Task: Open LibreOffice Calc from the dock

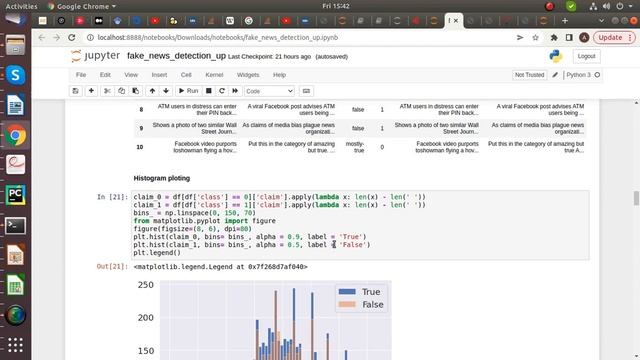Action: (x=16, y=285)
